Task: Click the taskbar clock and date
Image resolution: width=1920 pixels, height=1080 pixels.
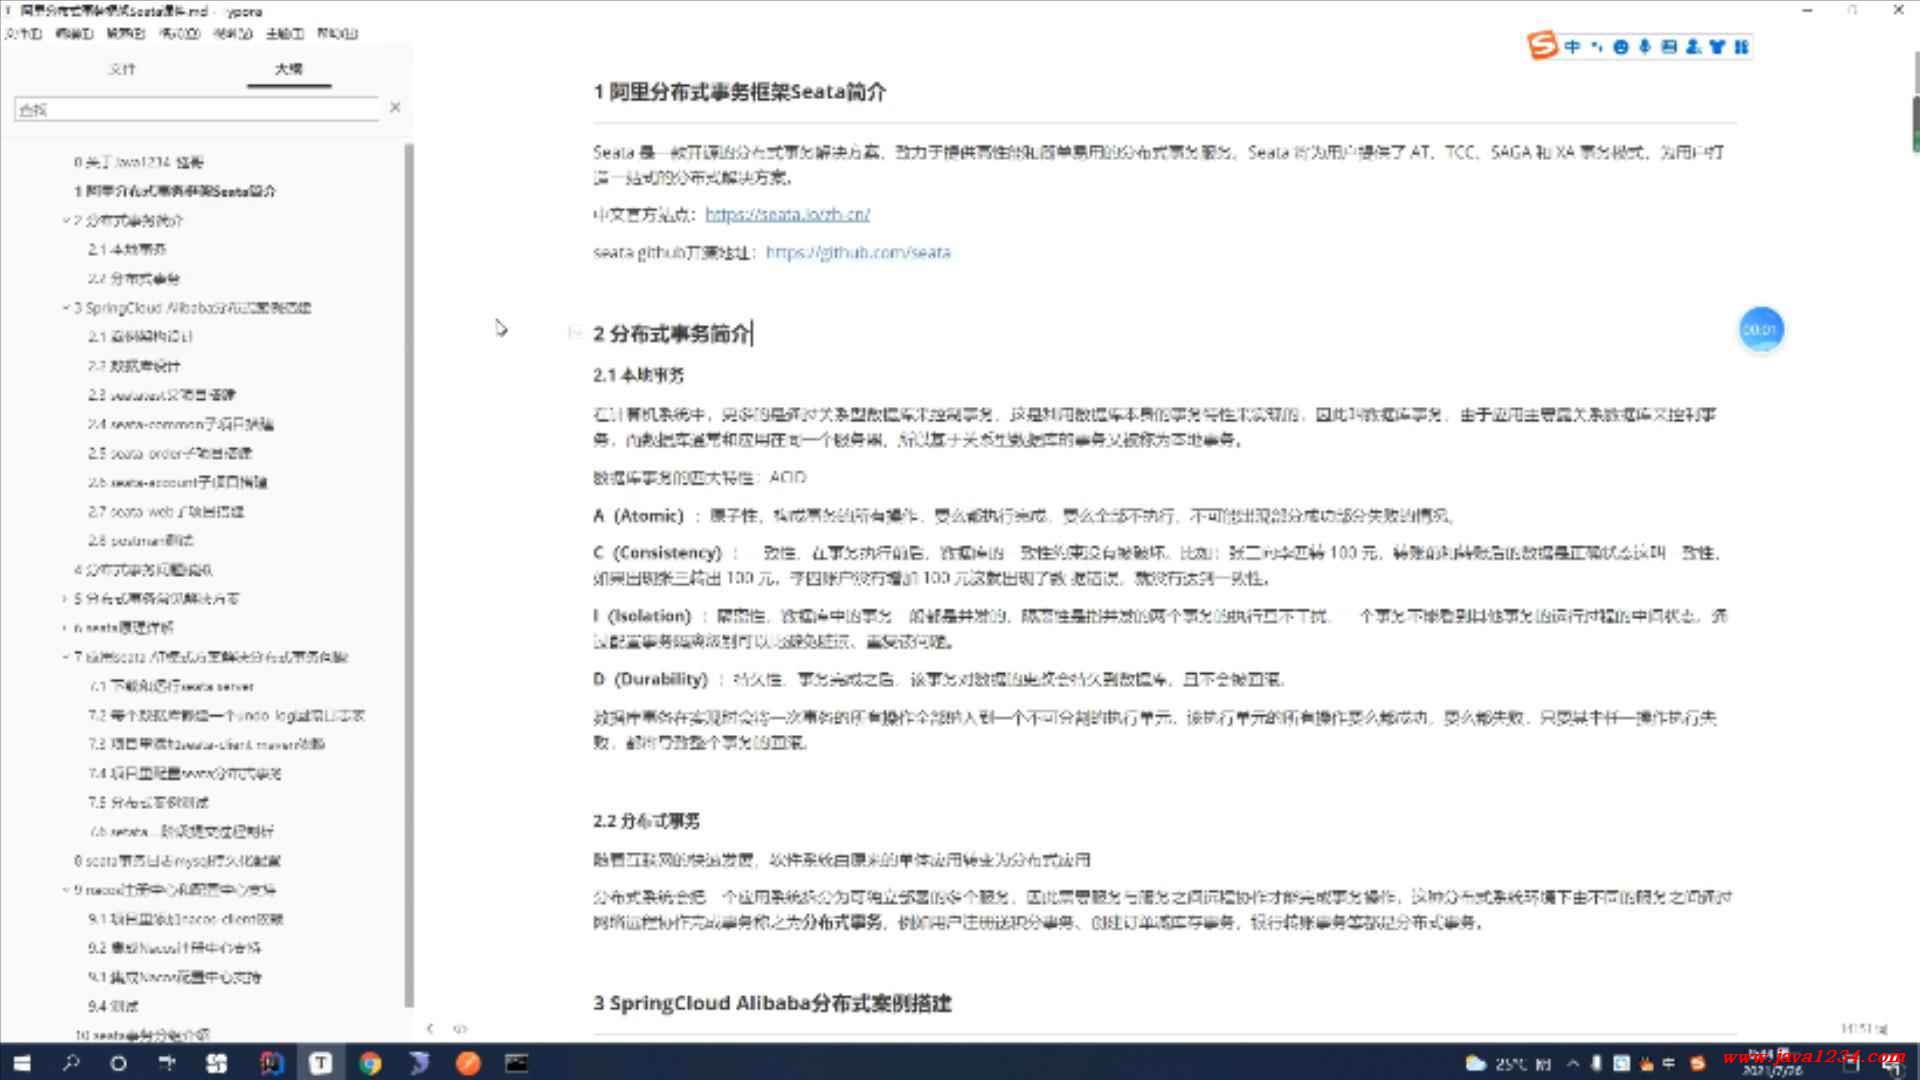Action: pos(1772,1063)
